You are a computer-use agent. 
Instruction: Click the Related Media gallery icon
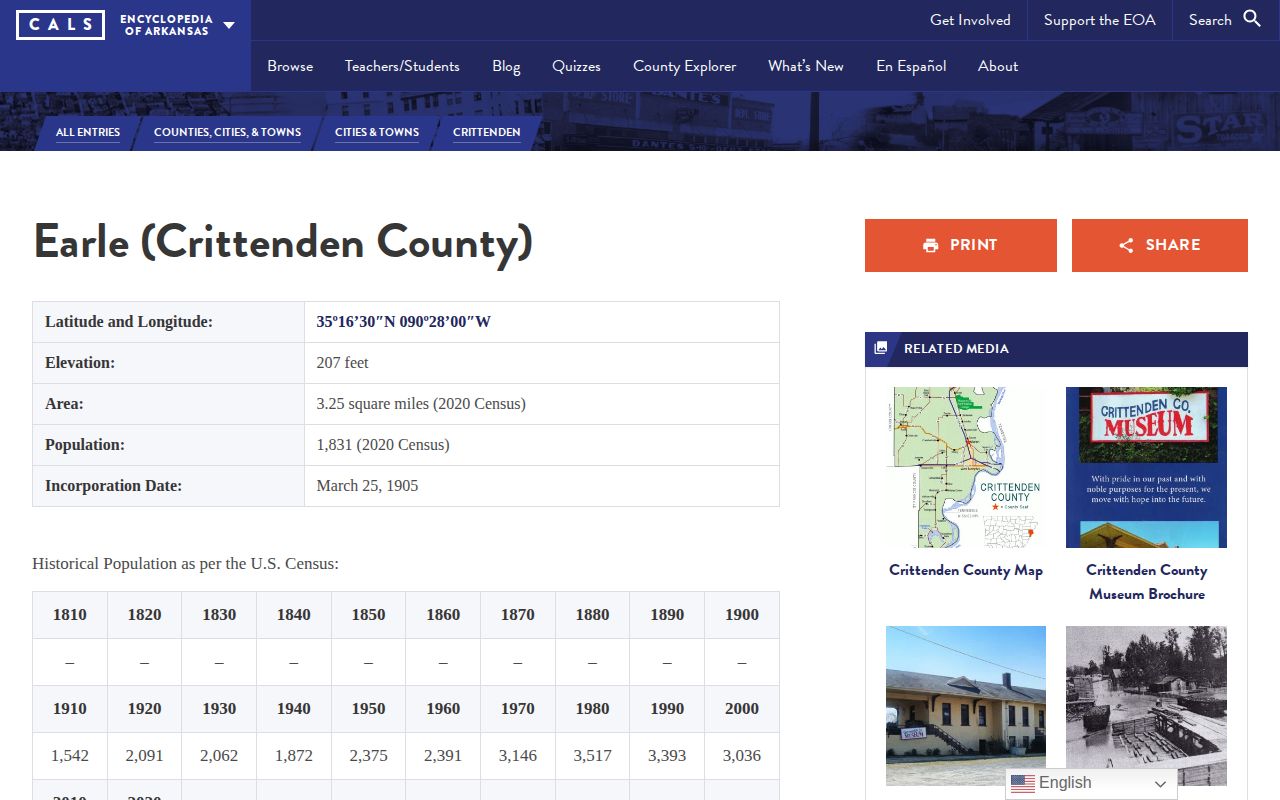pos(881,348)
